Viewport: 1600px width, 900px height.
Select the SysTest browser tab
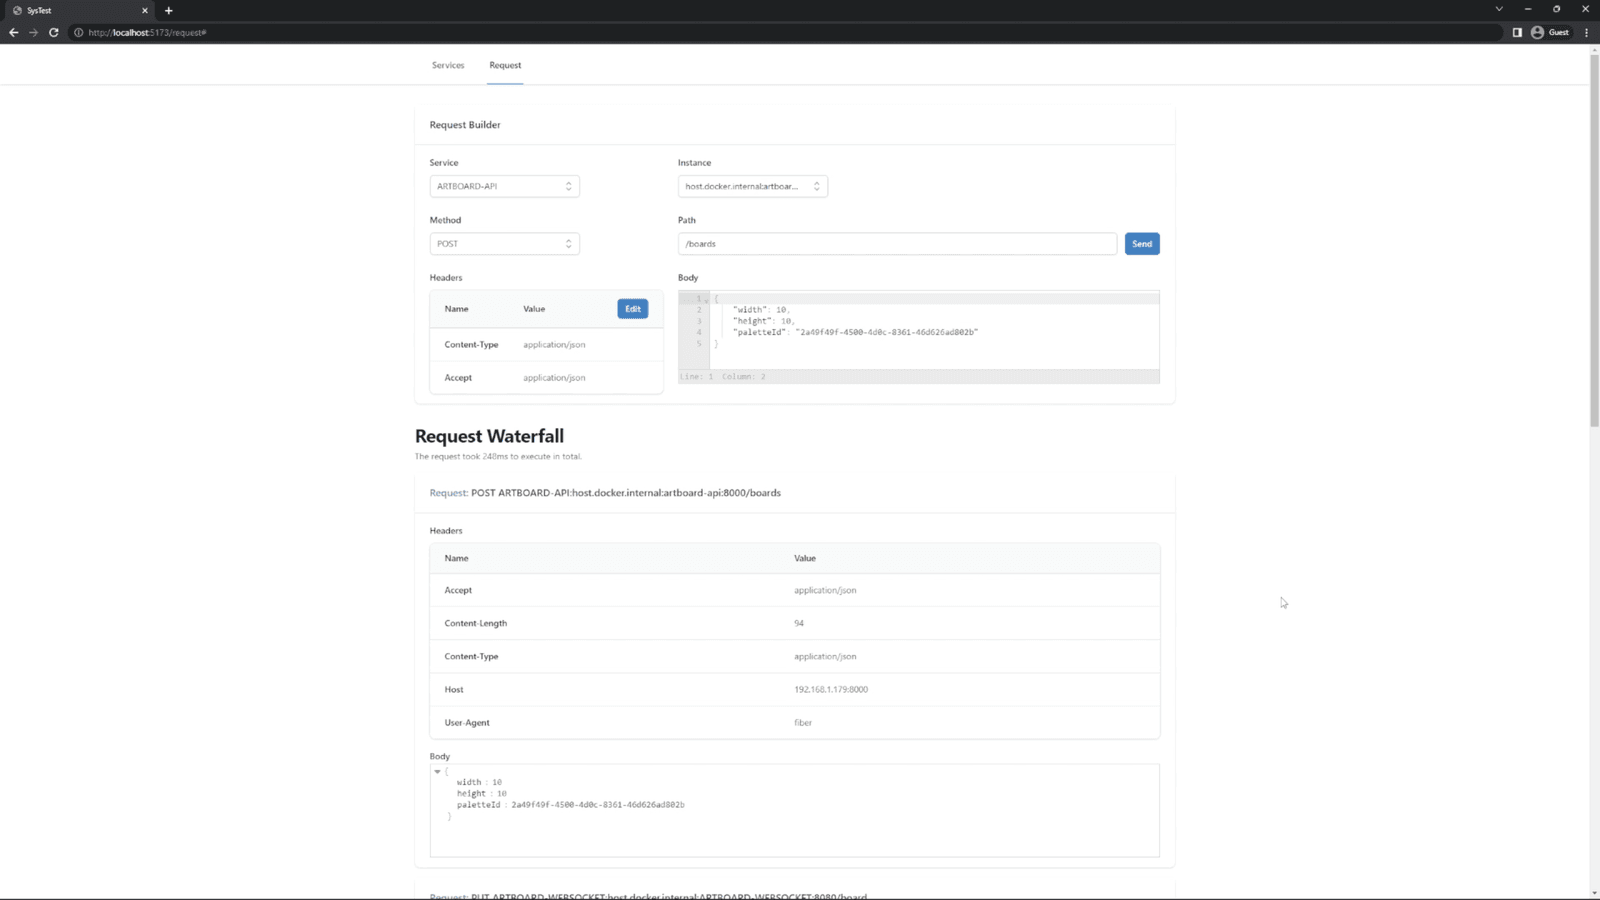(x=78, y=10)
